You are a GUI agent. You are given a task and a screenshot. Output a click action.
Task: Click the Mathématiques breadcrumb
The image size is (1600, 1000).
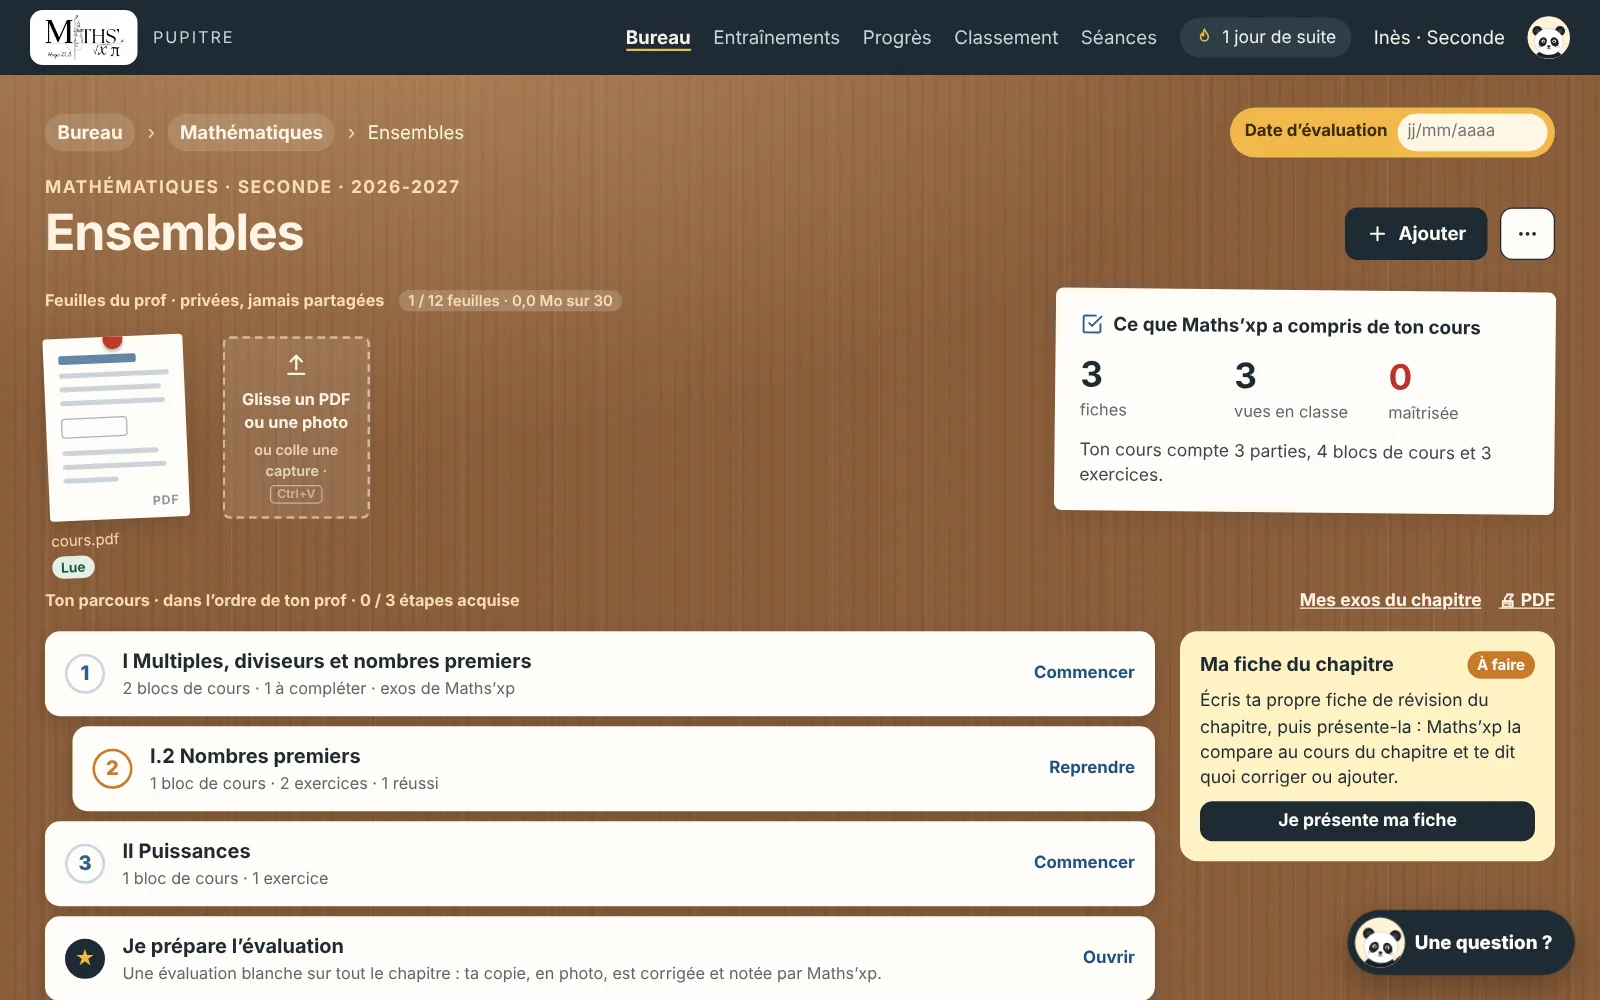point(251,132)
